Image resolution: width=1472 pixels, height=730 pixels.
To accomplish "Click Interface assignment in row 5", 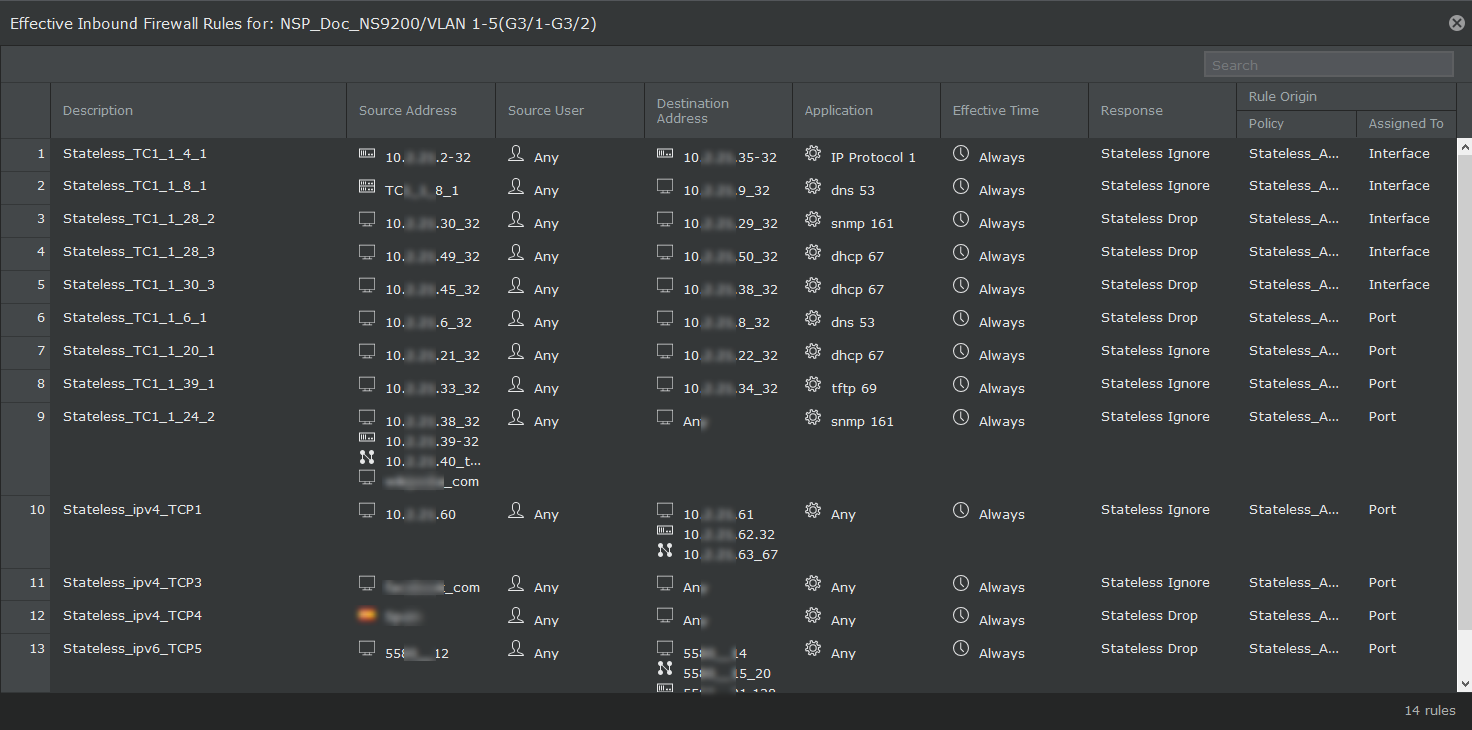I will click(1399, 285).
